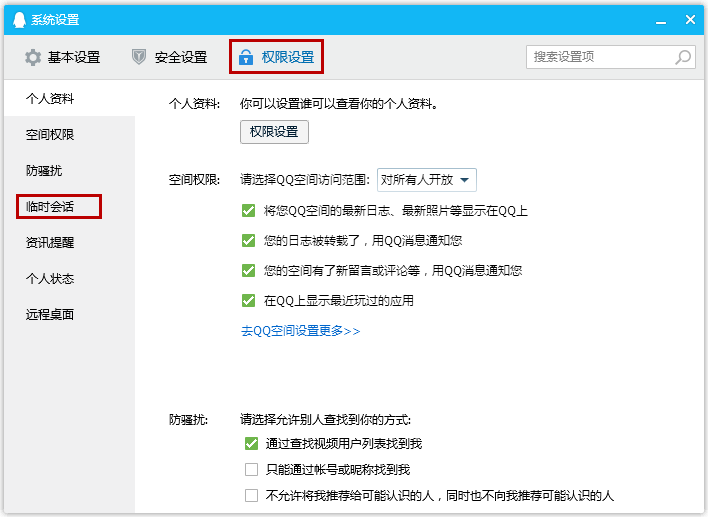This screenshot has height=517, width=708.
Task: Check 只能通过帐号或昵称找到我
Action: (252, 470)
